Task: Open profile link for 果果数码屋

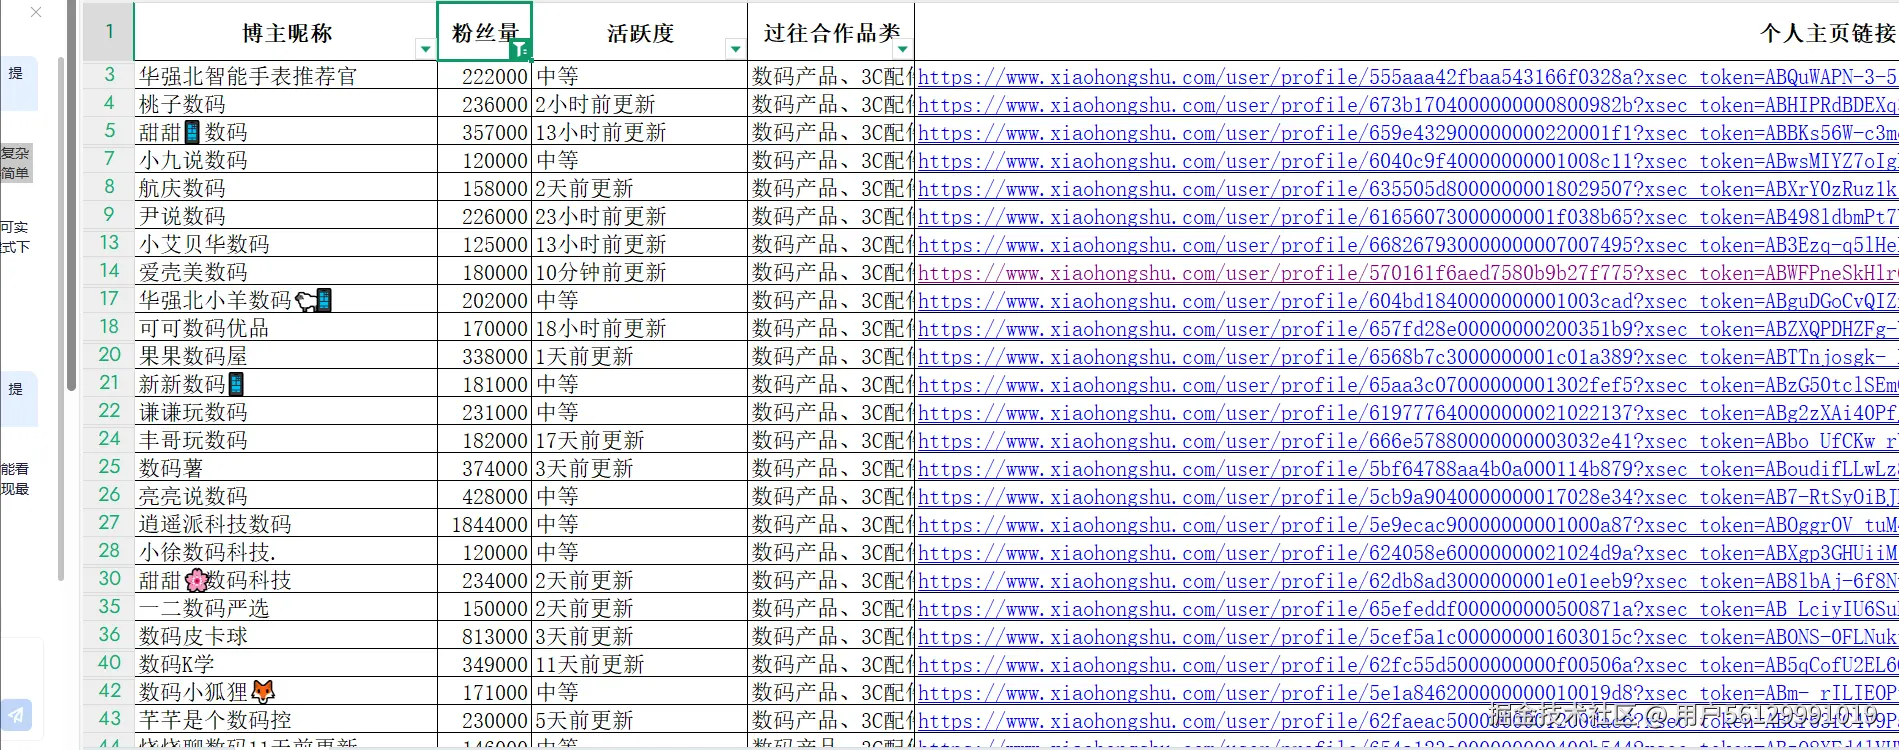Action: coord(1407,356)
